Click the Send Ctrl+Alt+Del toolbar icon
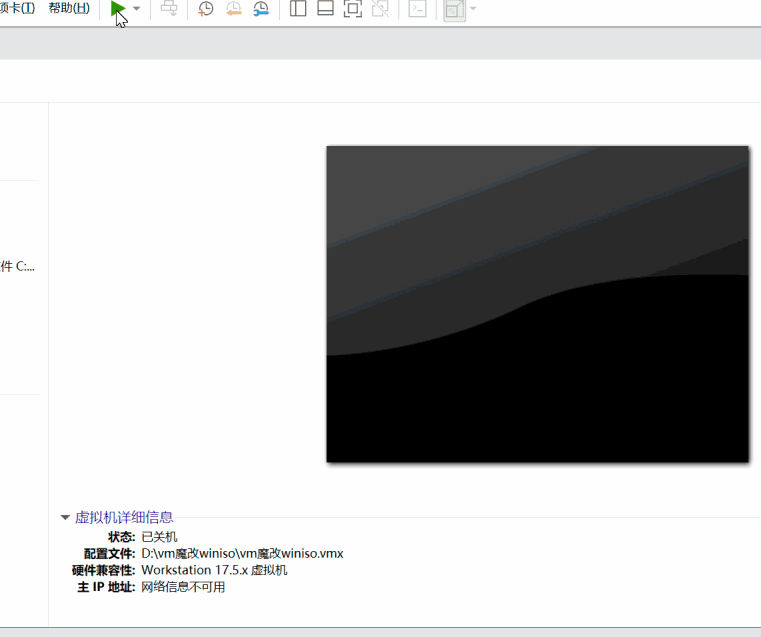761x637 pixels. (x=169, y=9)
